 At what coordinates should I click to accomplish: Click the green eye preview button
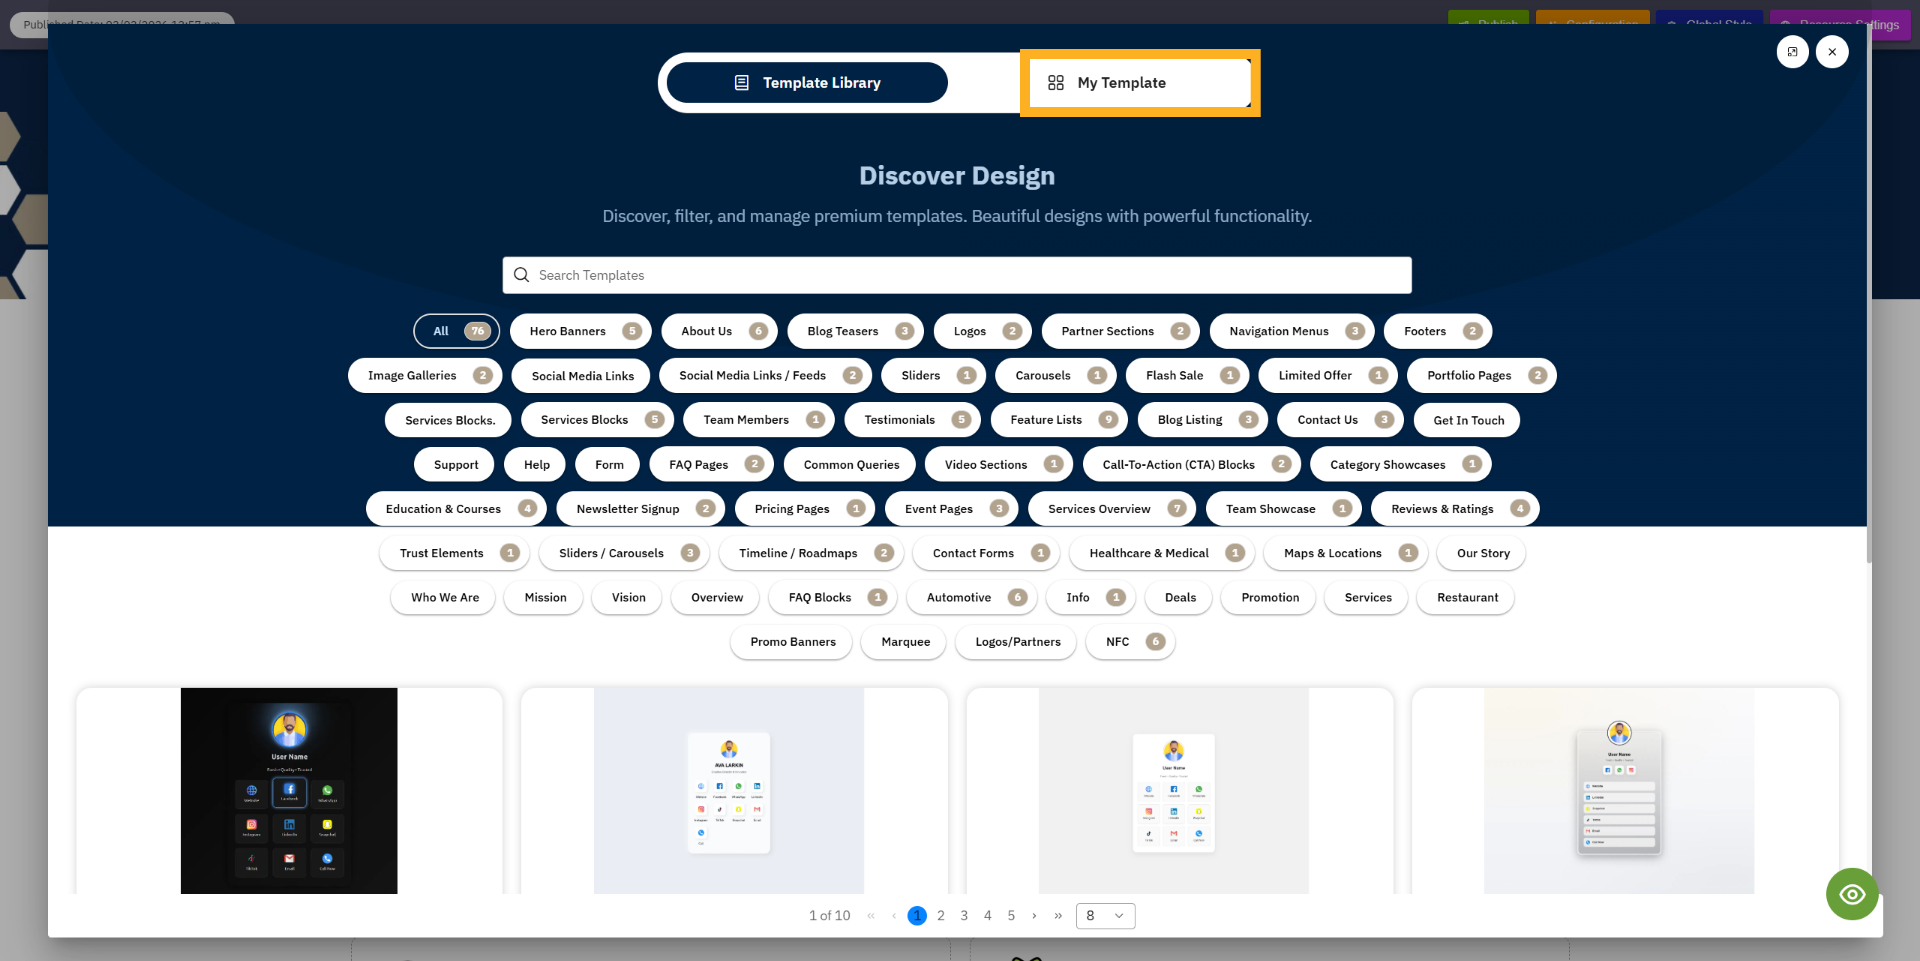click(x=1852, y=894)
